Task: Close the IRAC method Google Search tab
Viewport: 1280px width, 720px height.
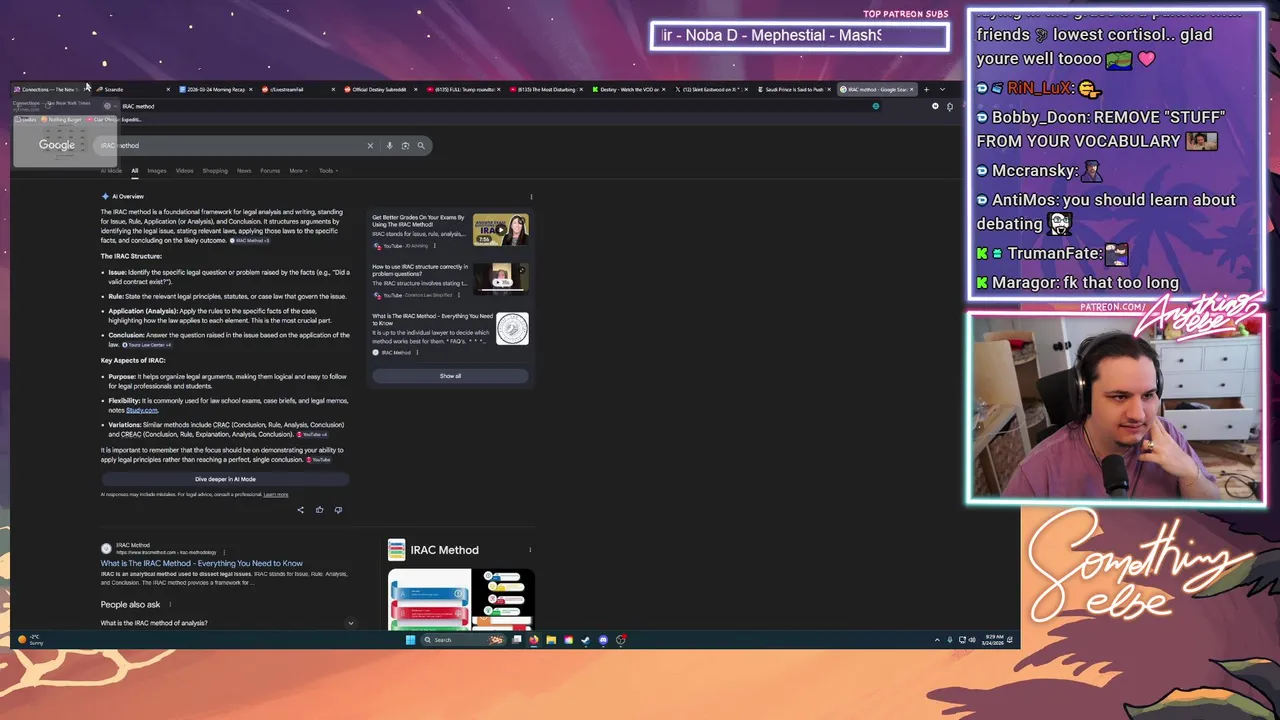Action: (x=911, y=90)
